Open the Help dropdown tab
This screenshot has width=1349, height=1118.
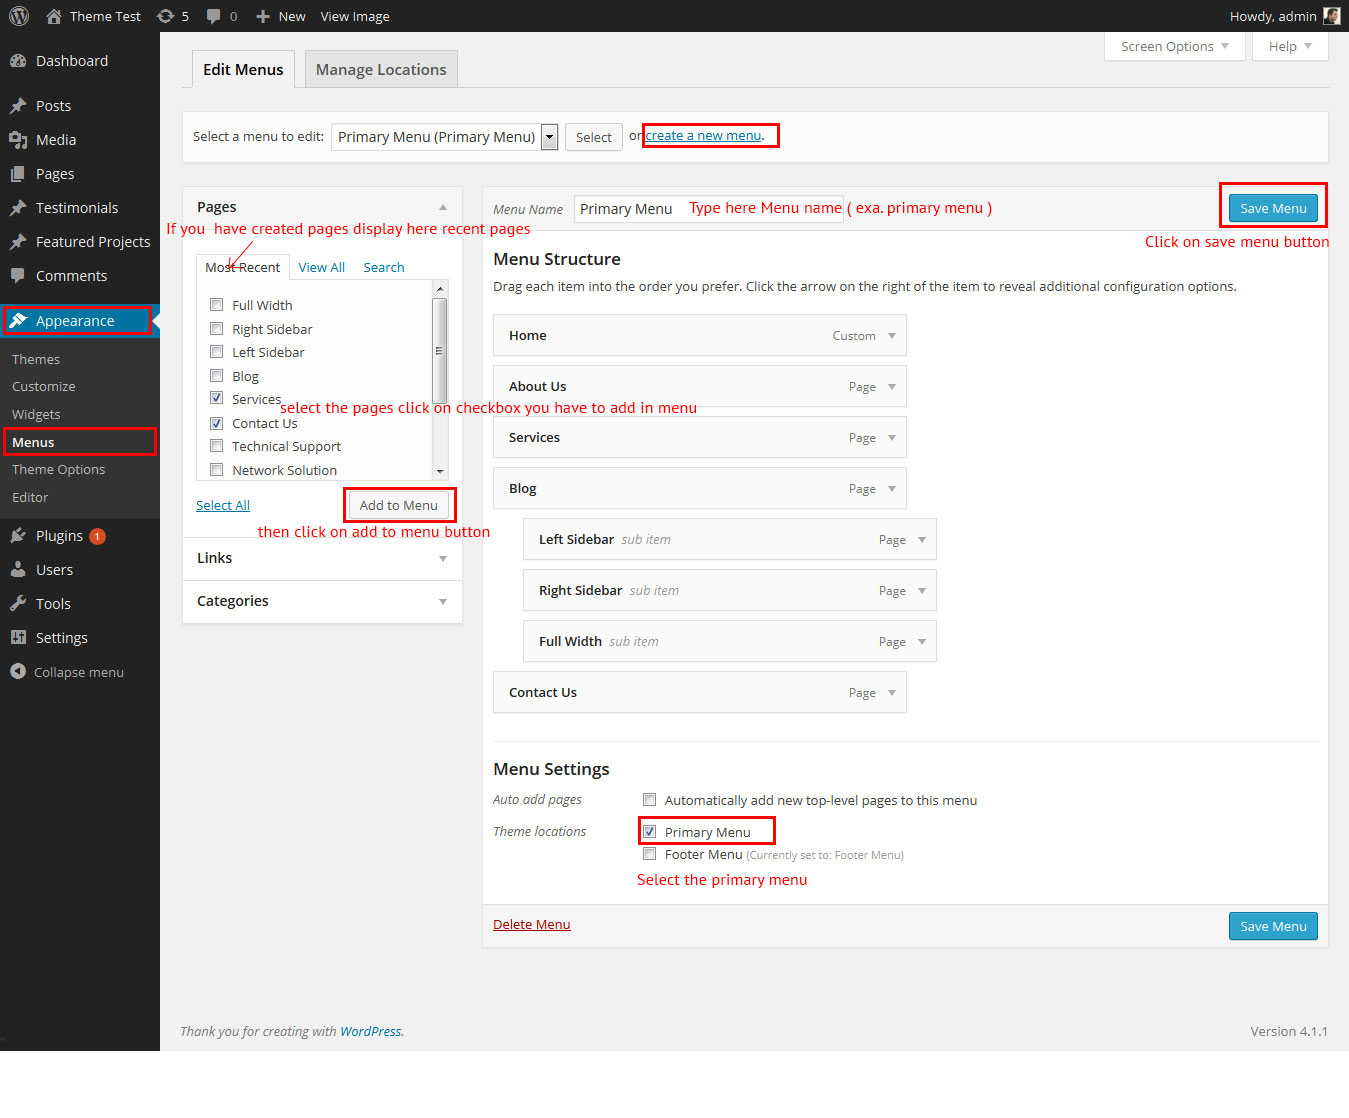(1290, 46)
